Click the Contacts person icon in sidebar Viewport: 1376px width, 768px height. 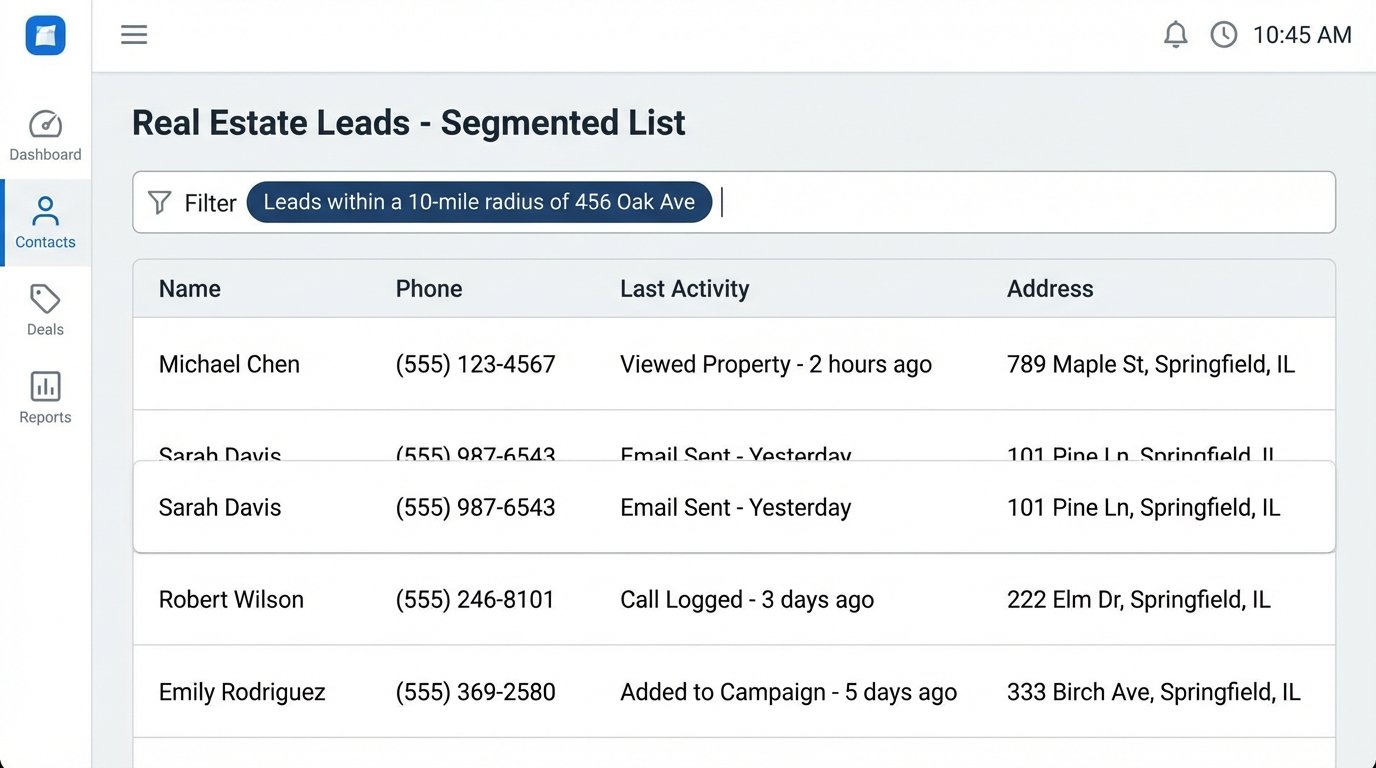click(45, 211)
